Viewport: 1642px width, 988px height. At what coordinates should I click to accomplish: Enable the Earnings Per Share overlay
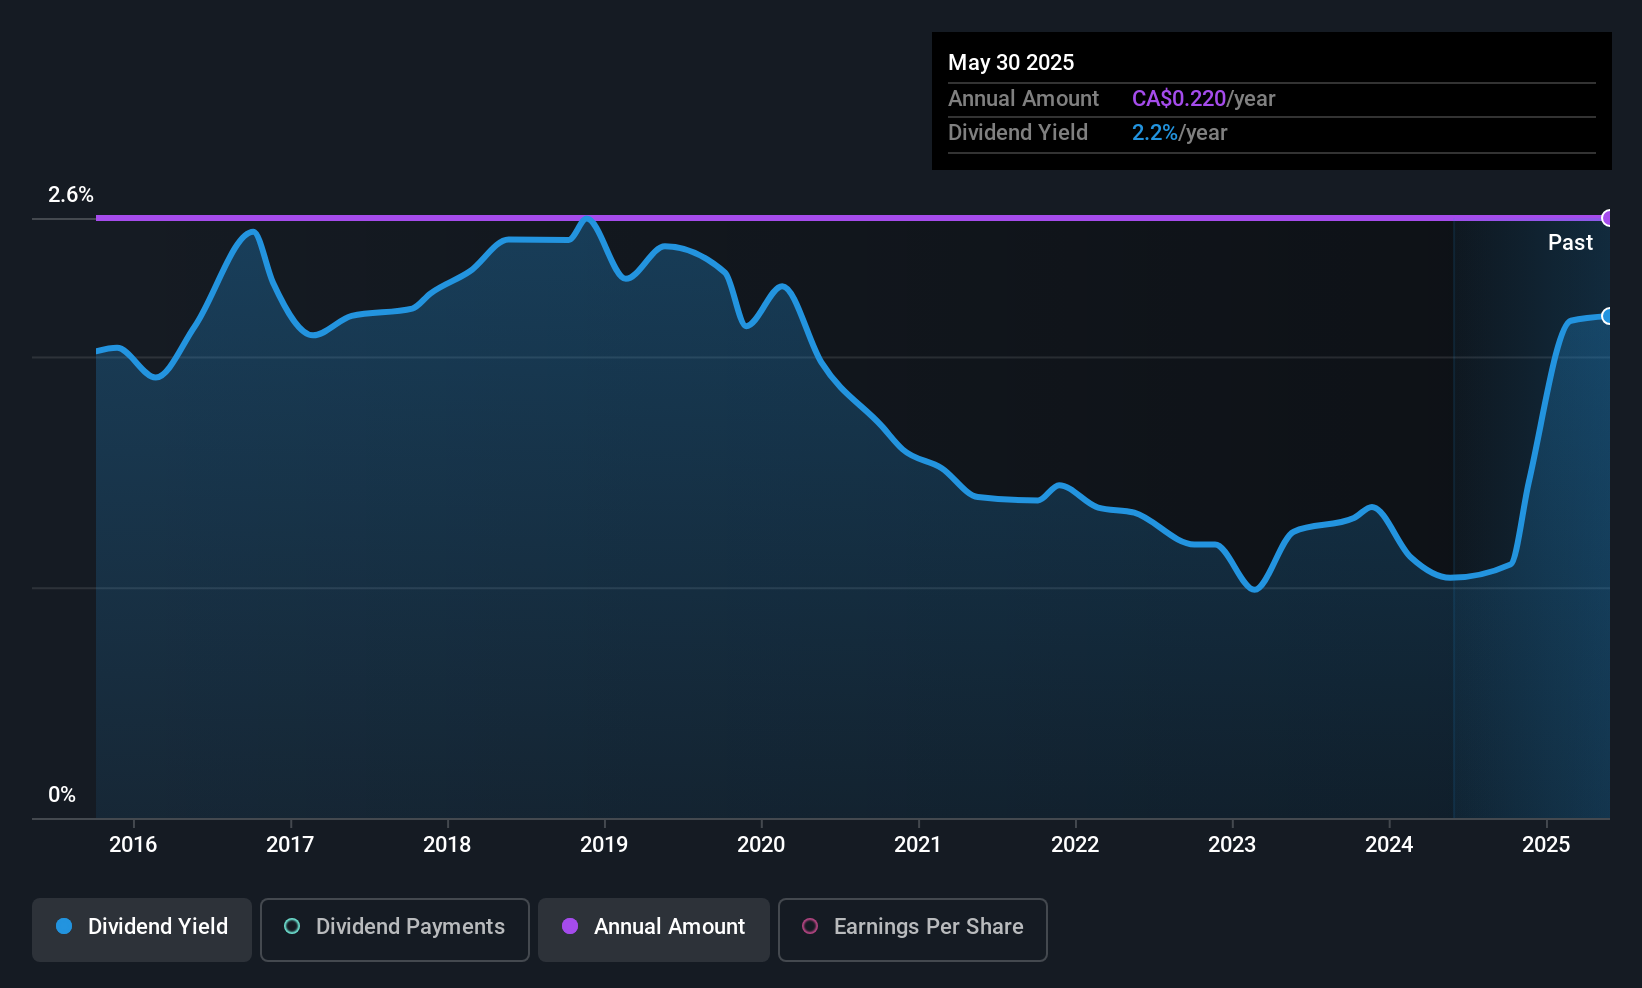click(912, 928)
